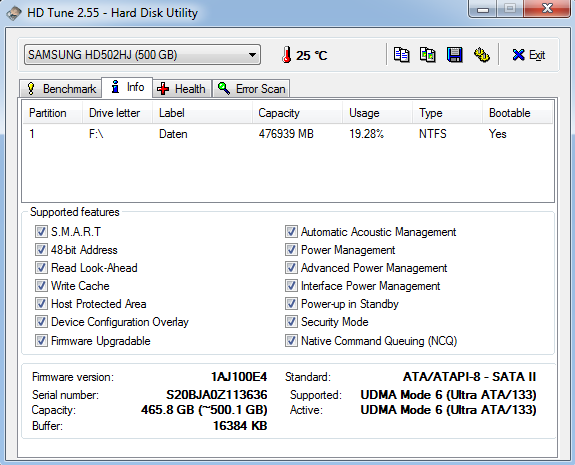Image resolution: width=575 pixels, height=465 pixels.
Task: Open the options wrench icon
Action: click(x=481, y=55)
